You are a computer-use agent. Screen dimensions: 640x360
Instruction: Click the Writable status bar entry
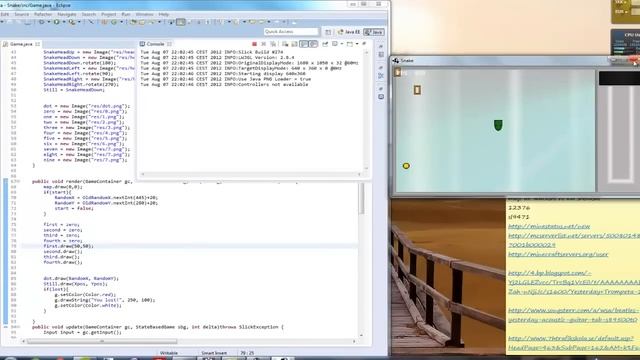point(169,353)
